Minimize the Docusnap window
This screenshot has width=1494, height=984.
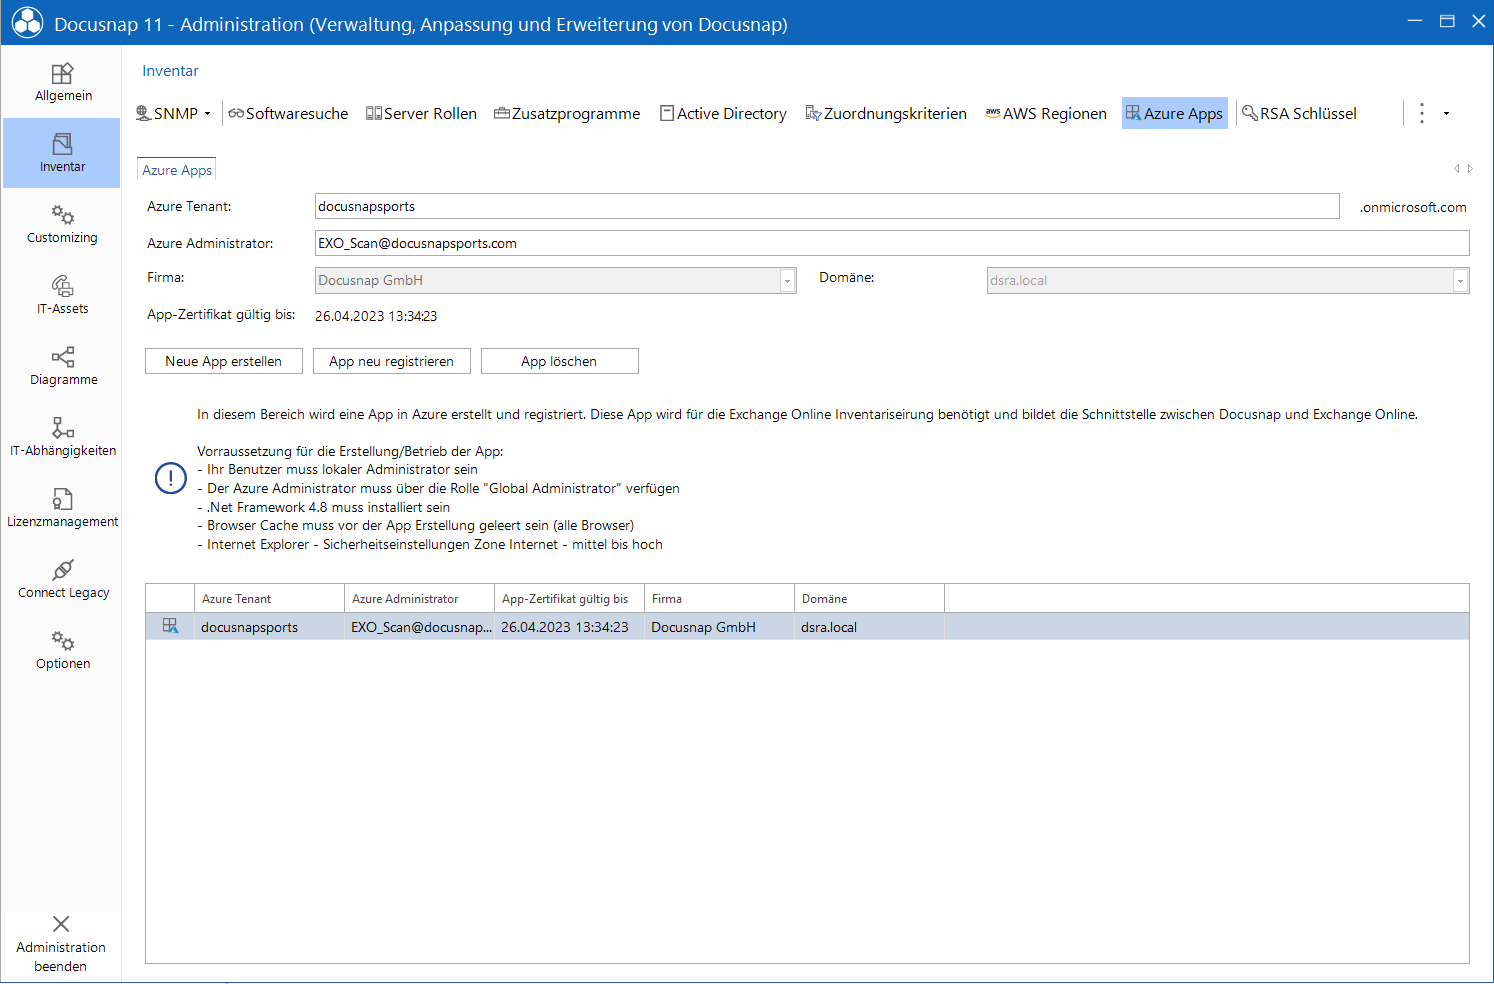click(1415, 21)
